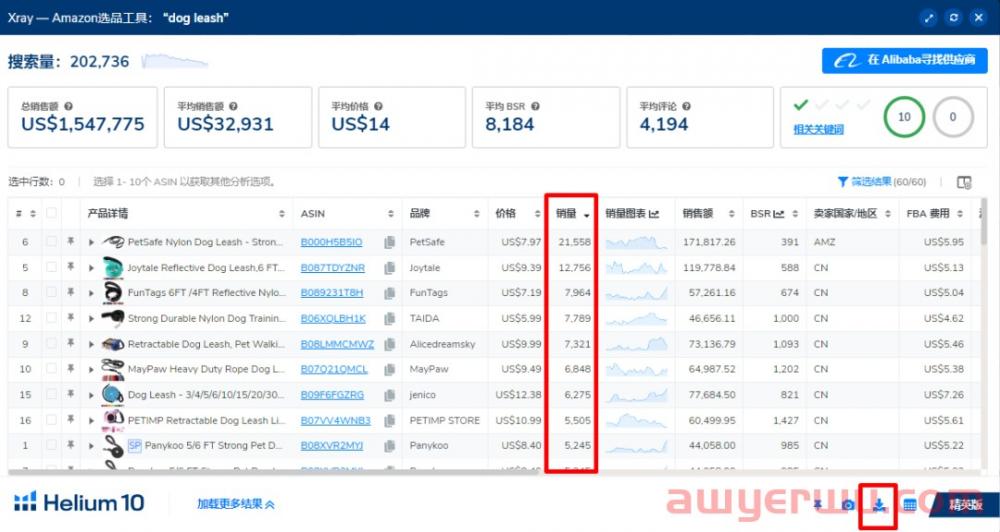1000x532 pixels.
Task: Copy ASIN for PETIMP STORE row
Action: tap(389, 420)
